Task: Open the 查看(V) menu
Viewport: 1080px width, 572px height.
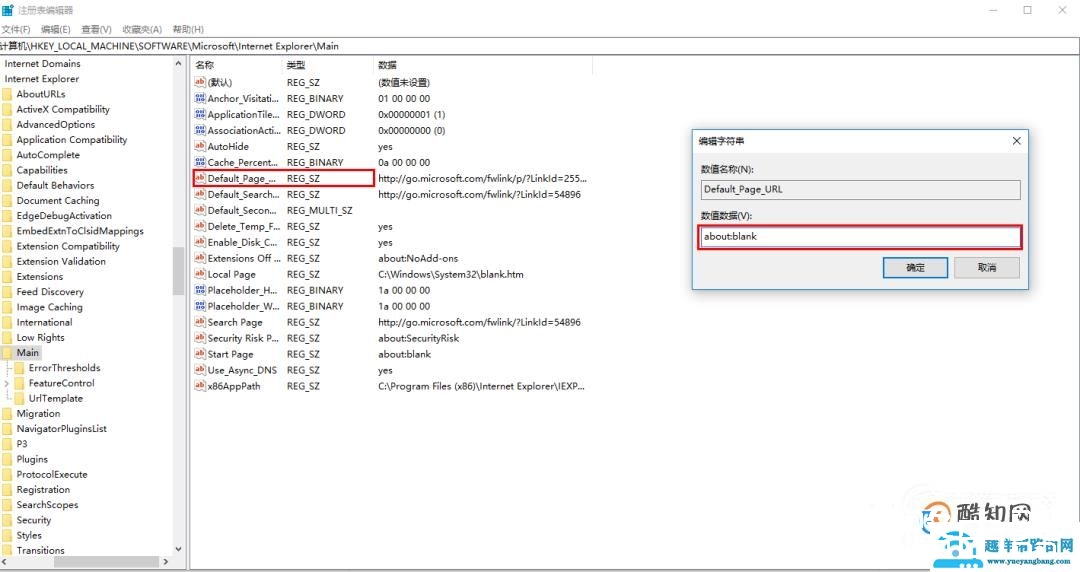Action: pyautogui.click(x=96, y=29)
